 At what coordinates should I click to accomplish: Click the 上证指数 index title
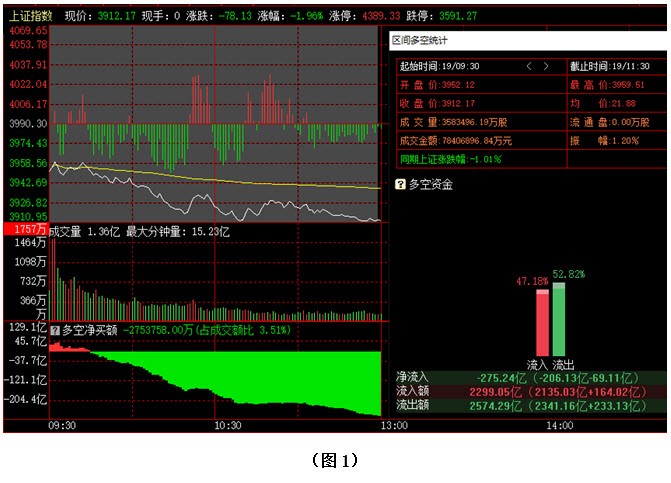(x=30, y=16)
